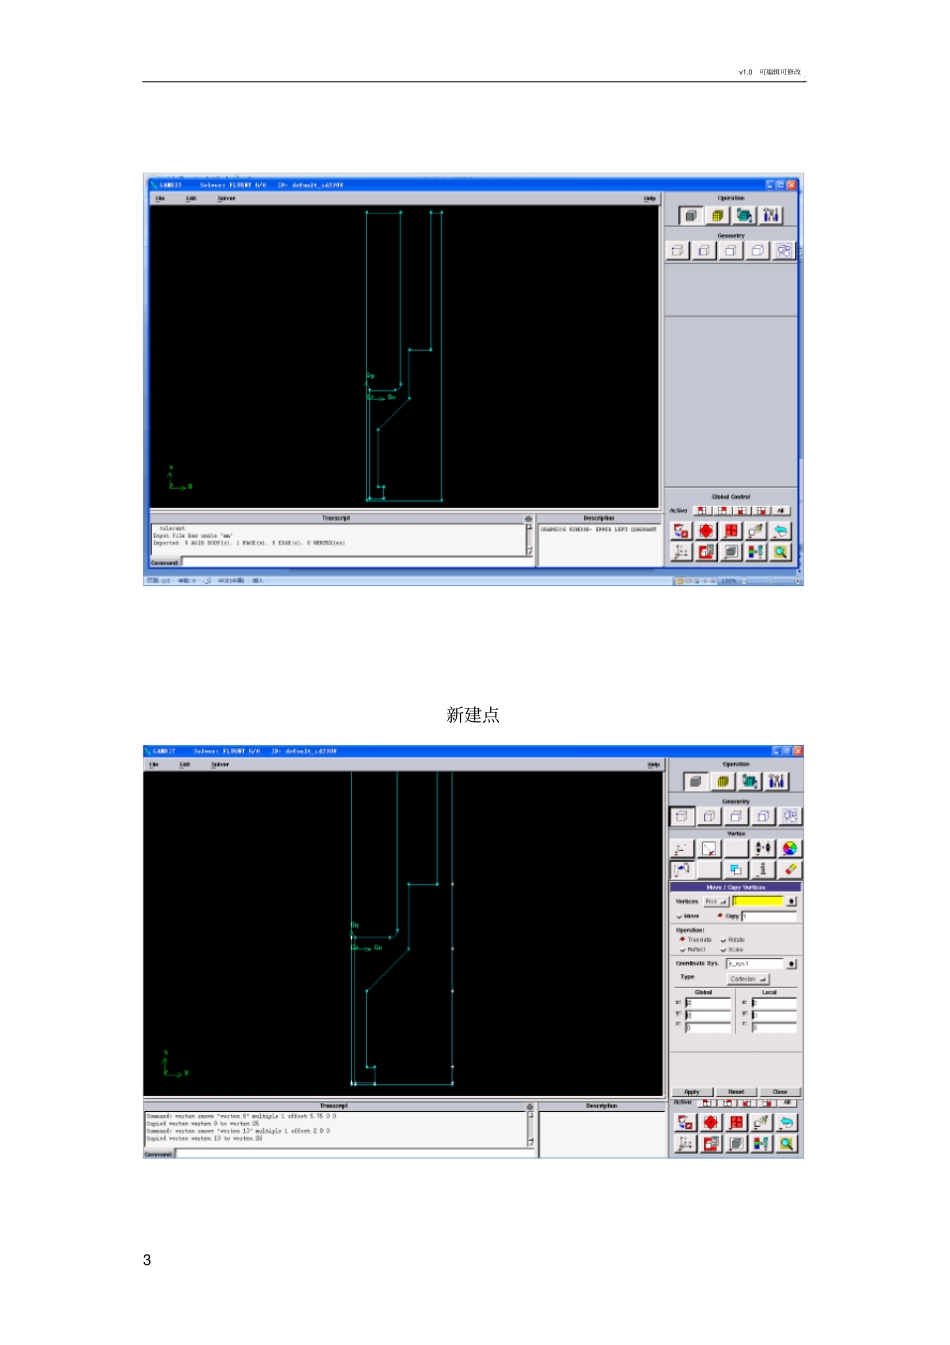Click Specify Color Mode icon in upper window
Screen dimensions: 950x1345
pyautogui.click(x=756, y=552)
